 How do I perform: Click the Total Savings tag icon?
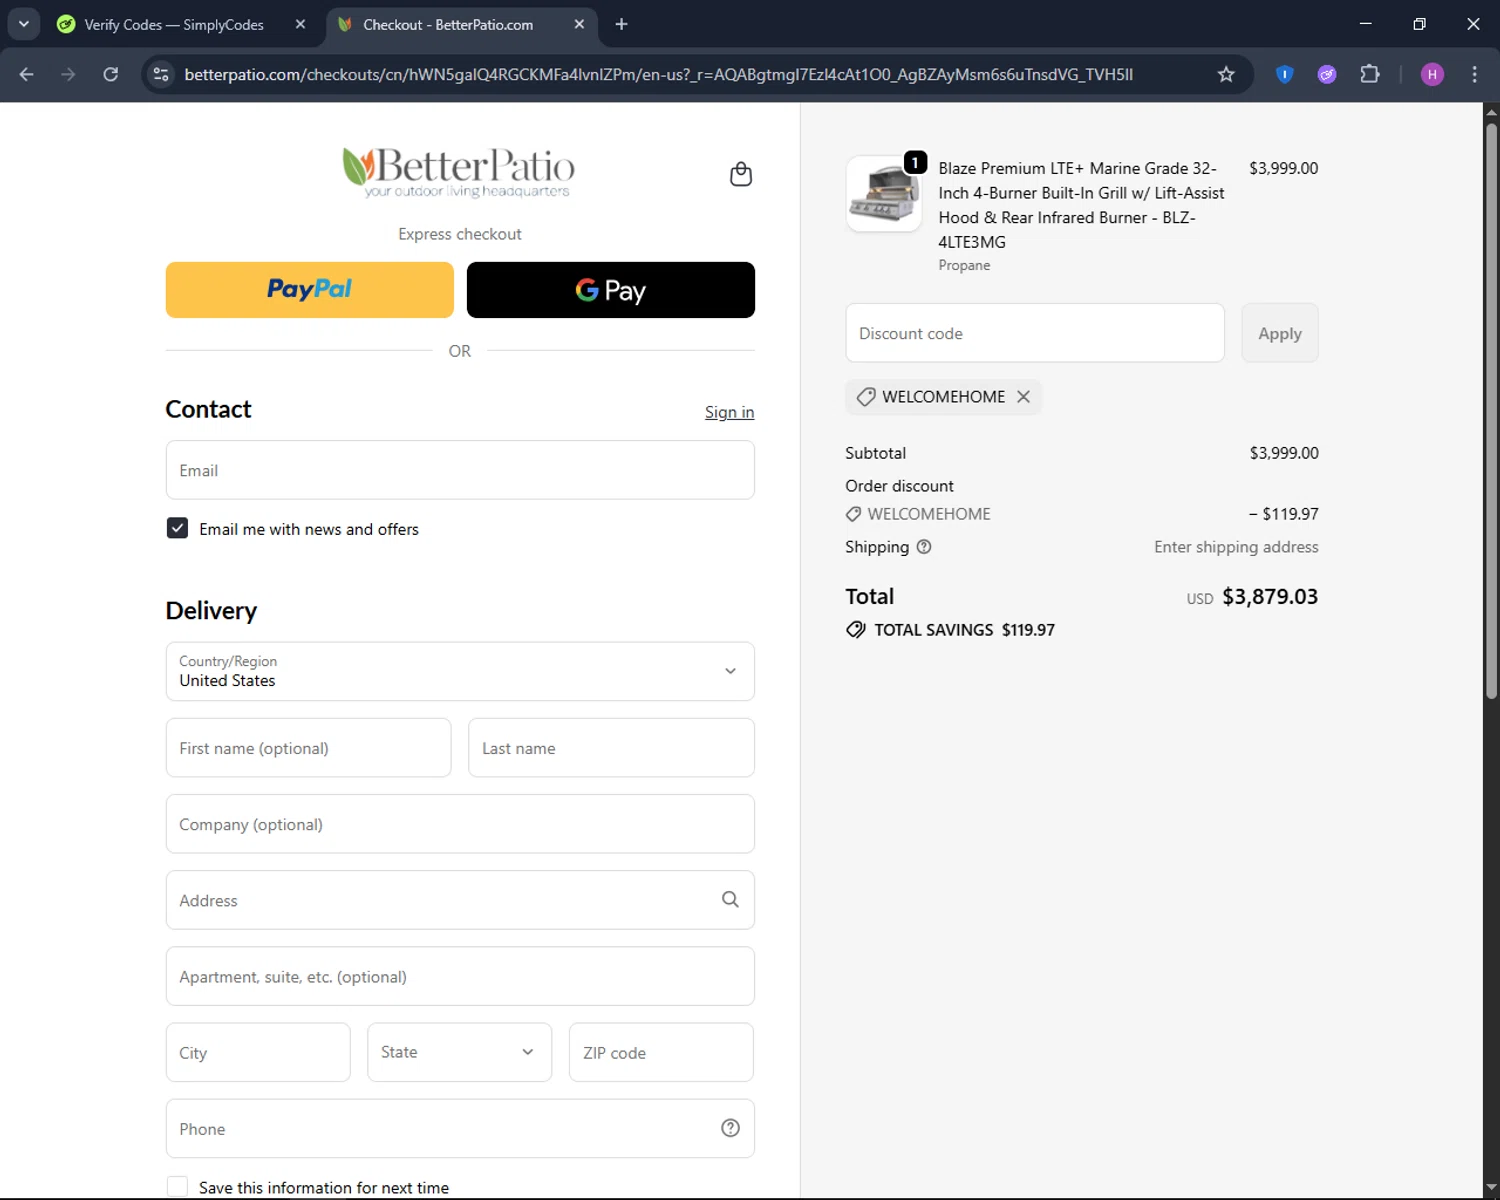click(x=856, y=630)
